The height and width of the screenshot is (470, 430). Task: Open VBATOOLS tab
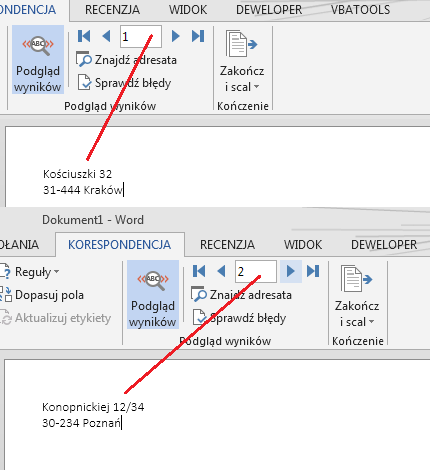360,10
